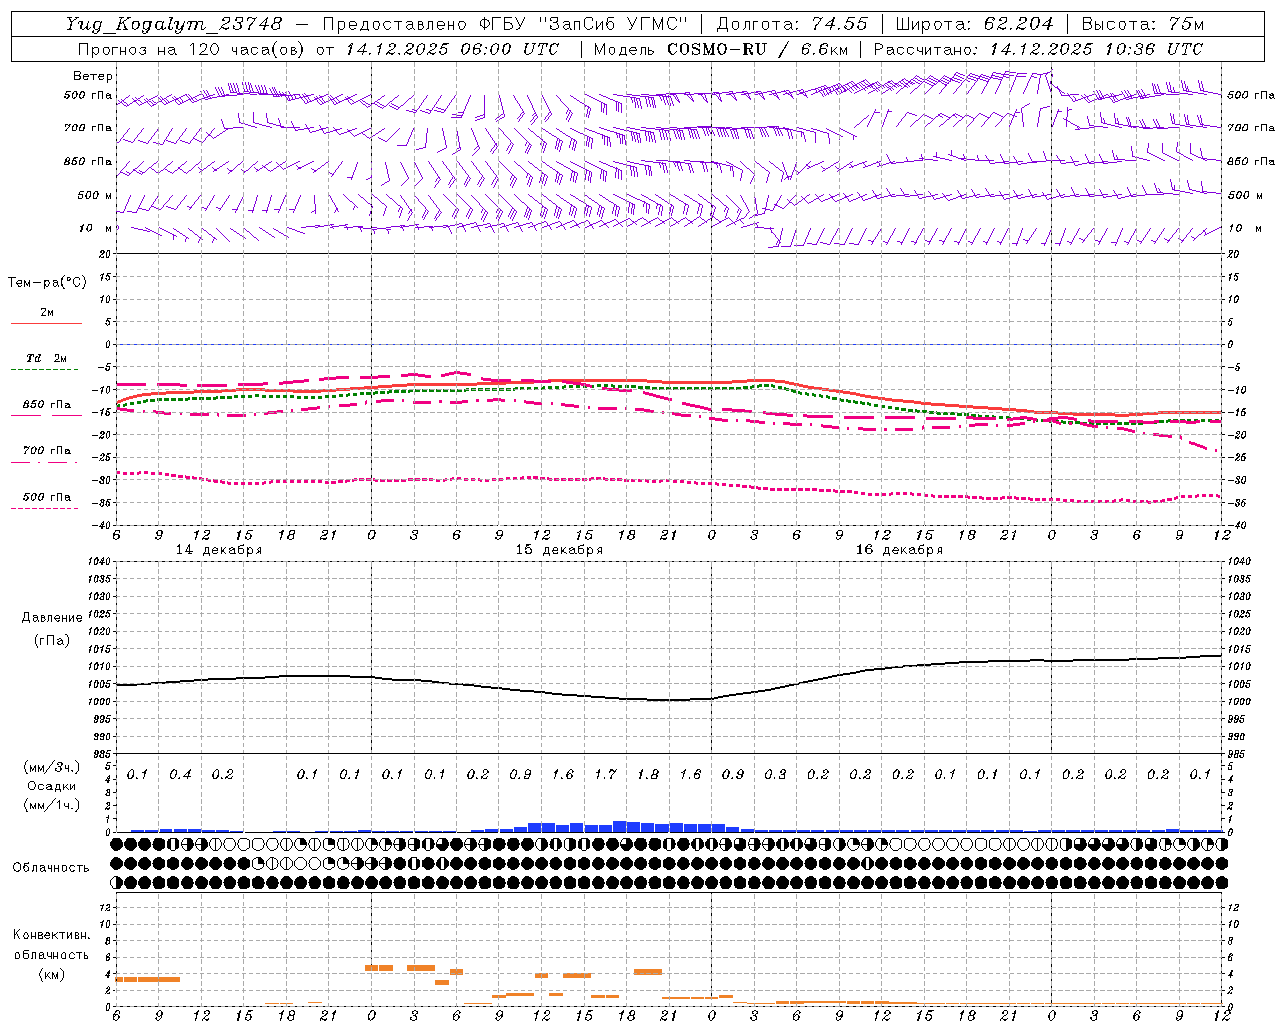Select the '0.3' precipitation value
The width and height of the screenshot is (1280, 1024).
point(775,774)
